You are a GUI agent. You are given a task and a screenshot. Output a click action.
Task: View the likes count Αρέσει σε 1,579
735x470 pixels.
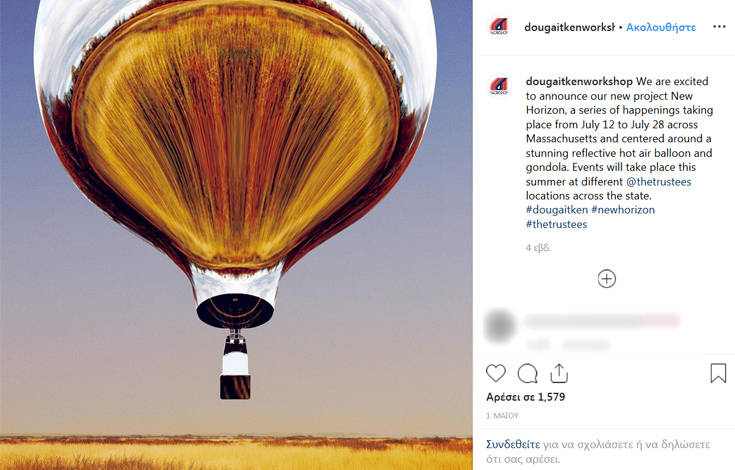[525, 397]
